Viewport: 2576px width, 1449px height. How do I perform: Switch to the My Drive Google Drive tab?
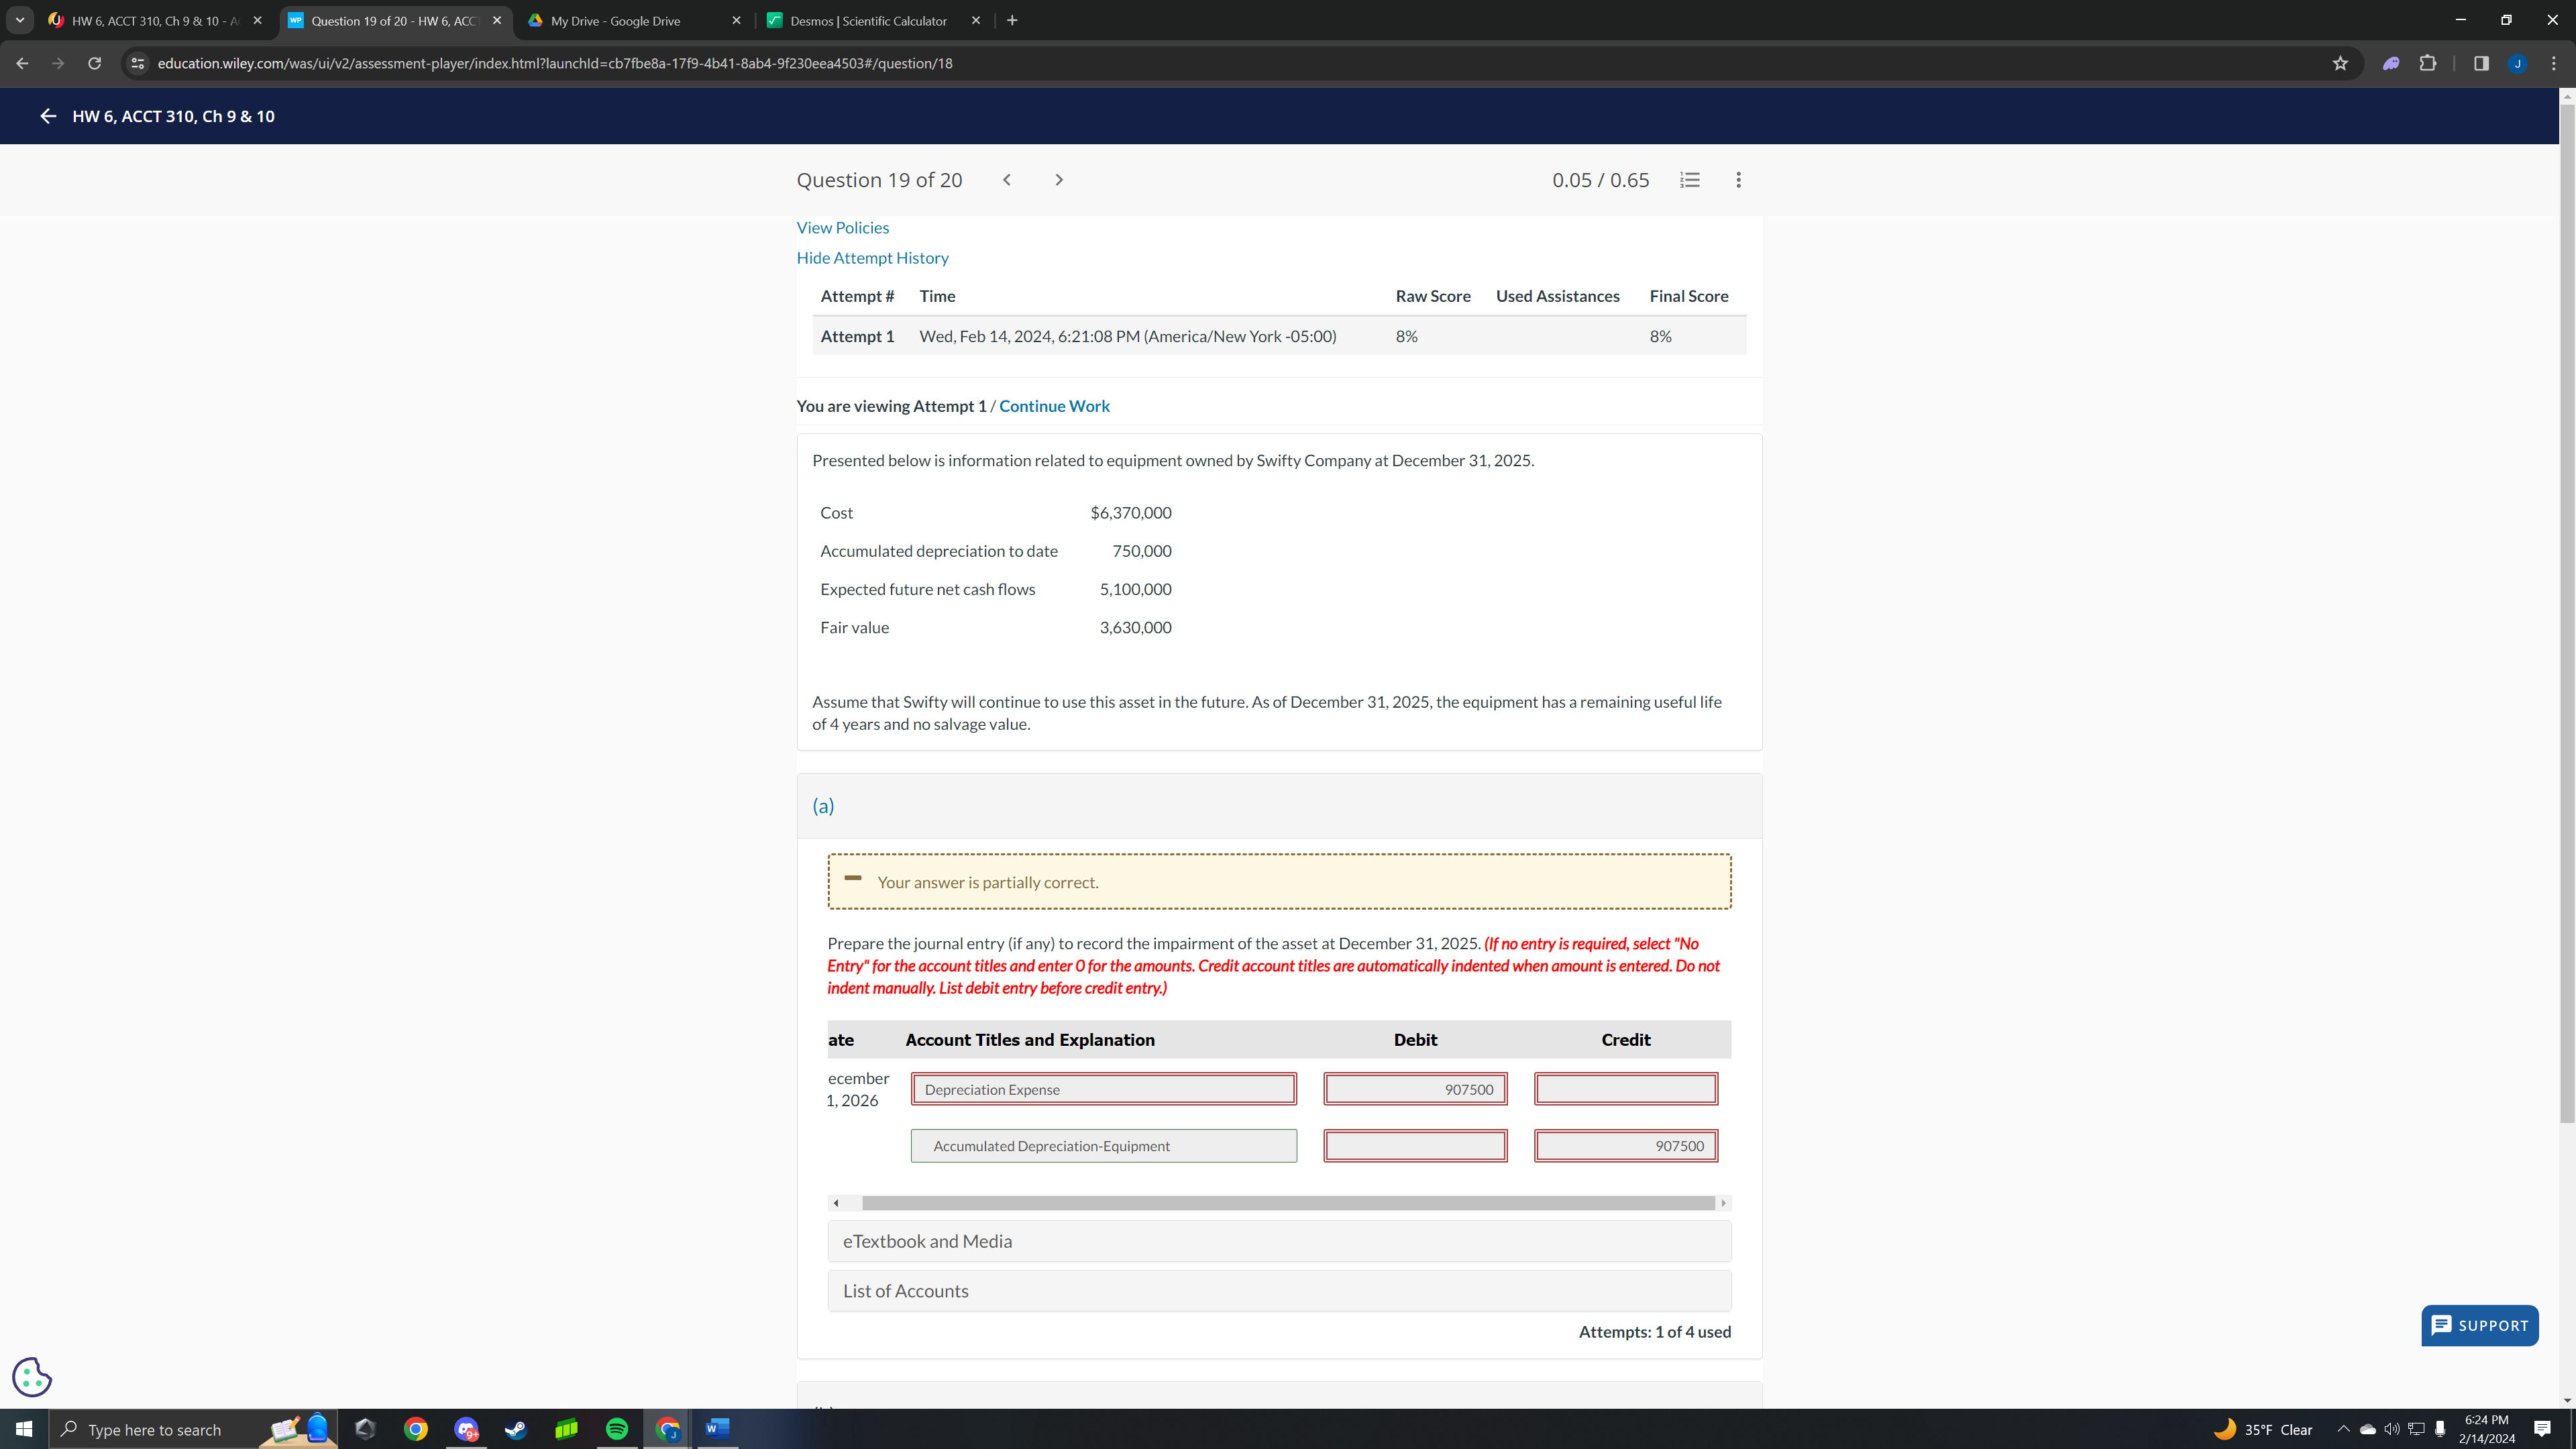pos(614,20)
